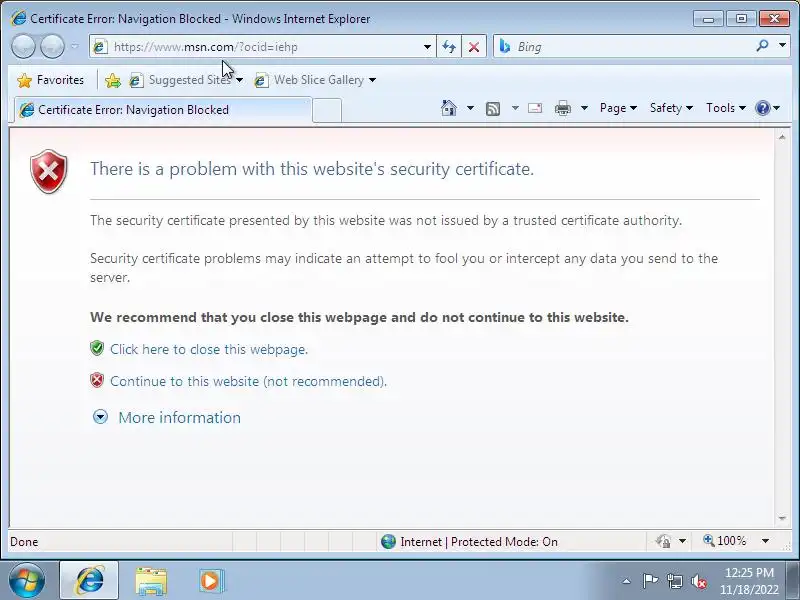Viewport: 800px width, 600px height.
Task: Click the security lock status icon
Action: click(663, 541)
